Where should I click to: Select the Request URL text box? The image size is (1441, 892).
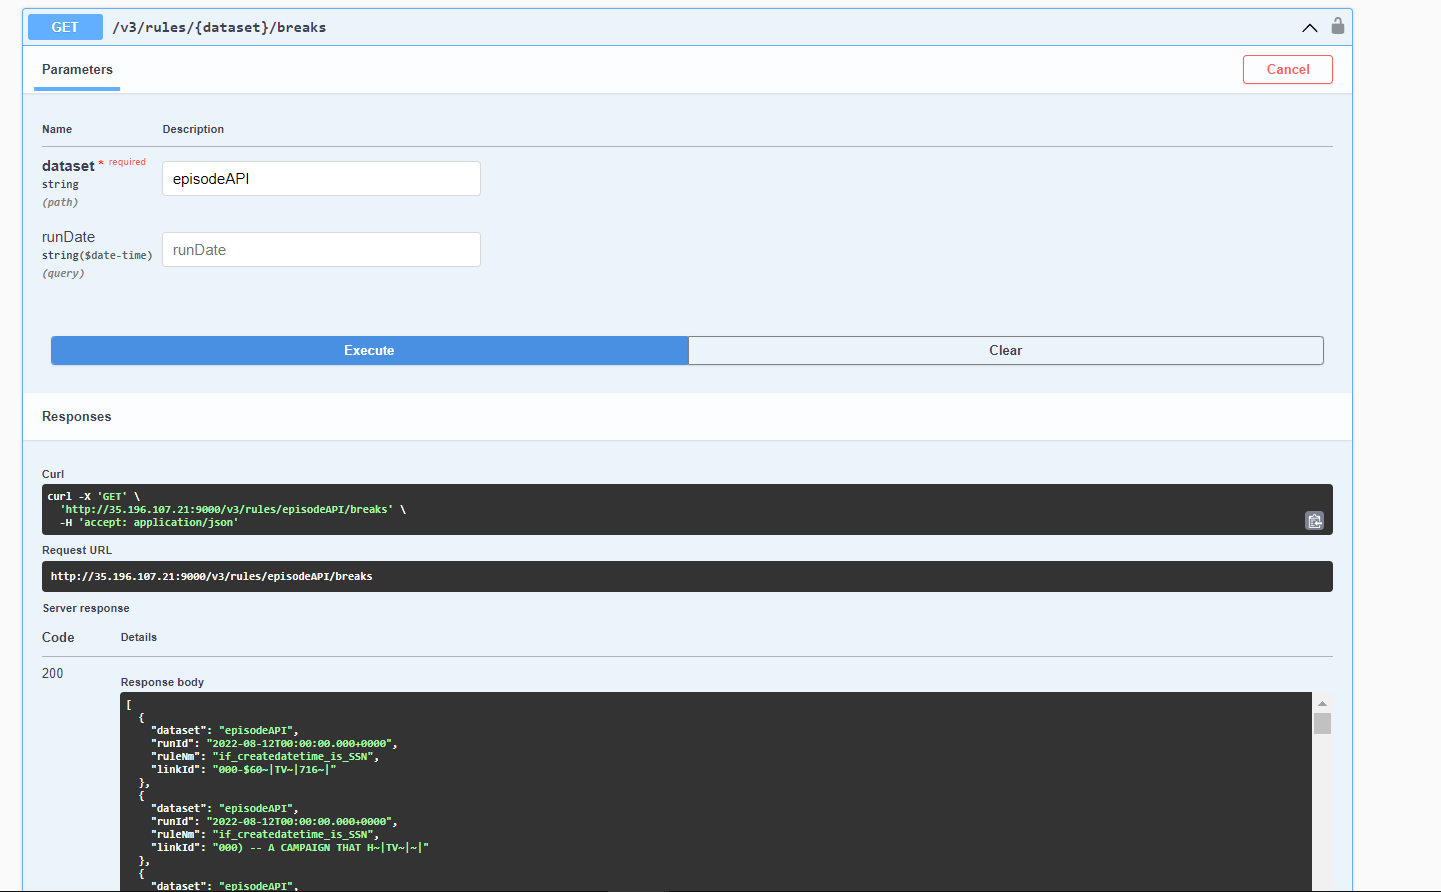coord(687,576)
